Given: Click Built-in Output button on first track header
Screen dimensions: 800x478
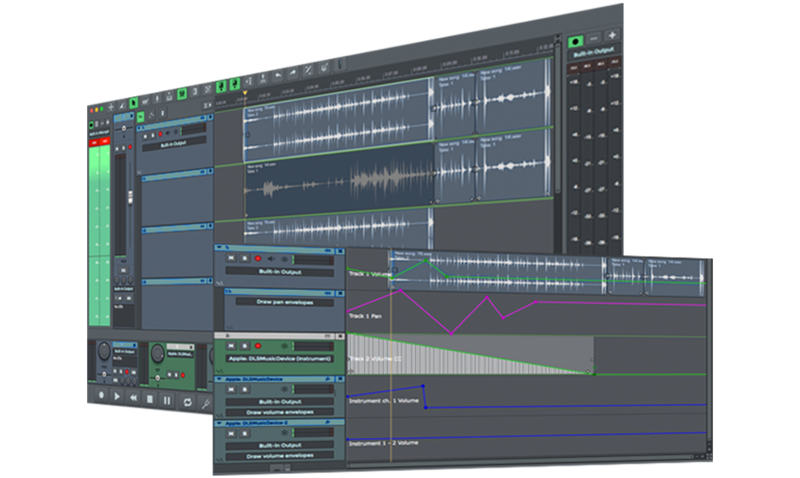Looking at the screenshot, I should coord(172,144).
